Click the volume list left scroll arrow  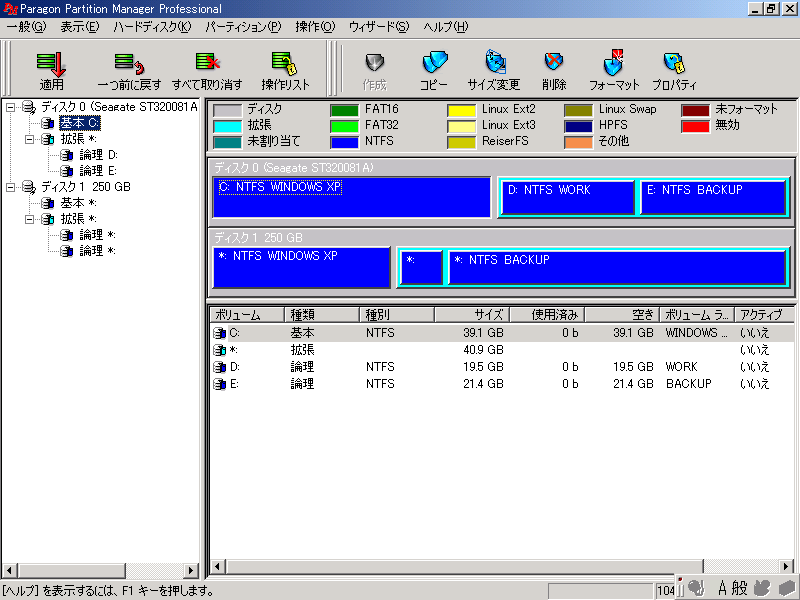tap(218, 566)
